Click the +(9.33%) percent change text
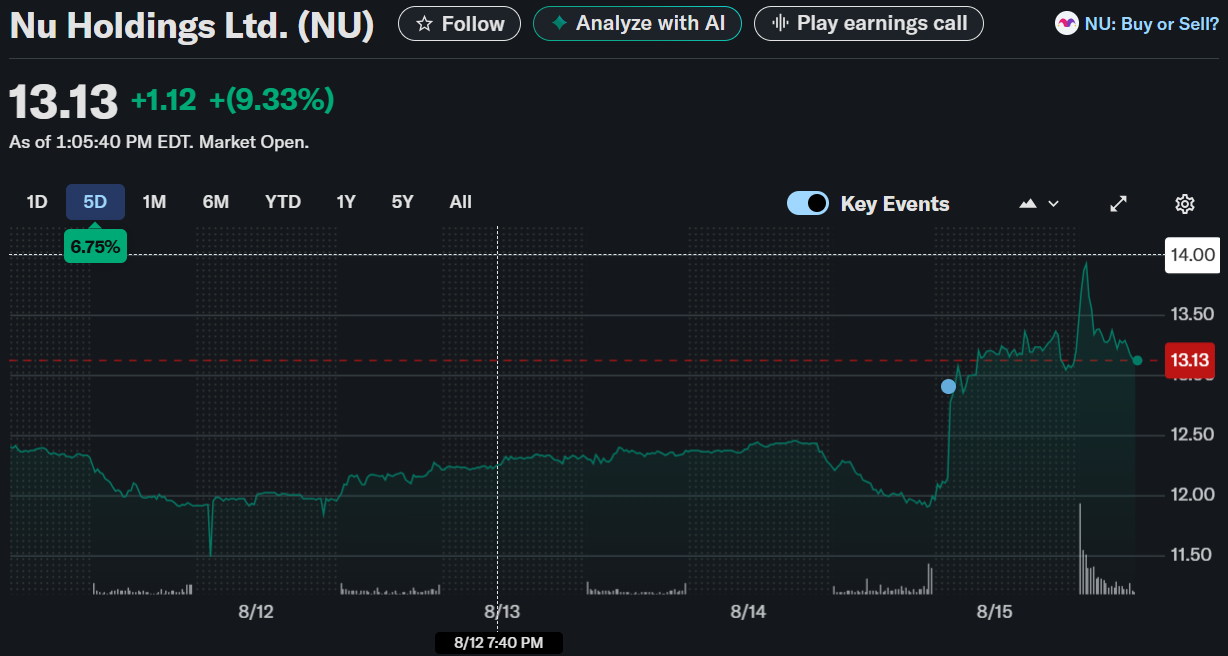The height and width of the screenshot is (656, 1228). pos(271,99)
